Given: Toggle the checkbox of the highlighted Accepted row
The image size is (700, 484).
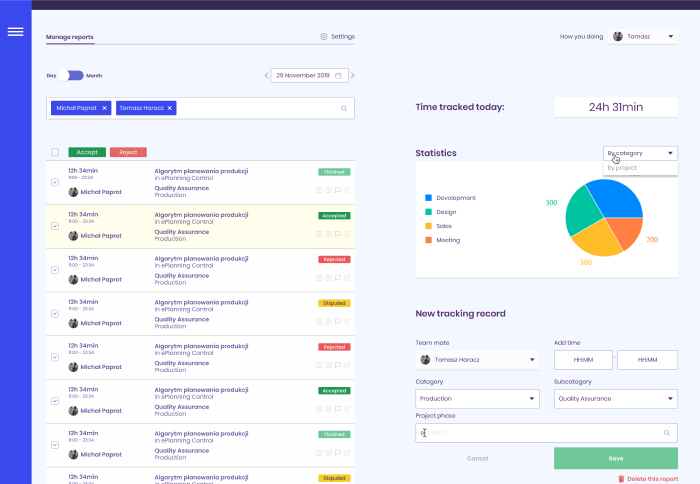Looking at the screenshot, I should tap(55, 226).
